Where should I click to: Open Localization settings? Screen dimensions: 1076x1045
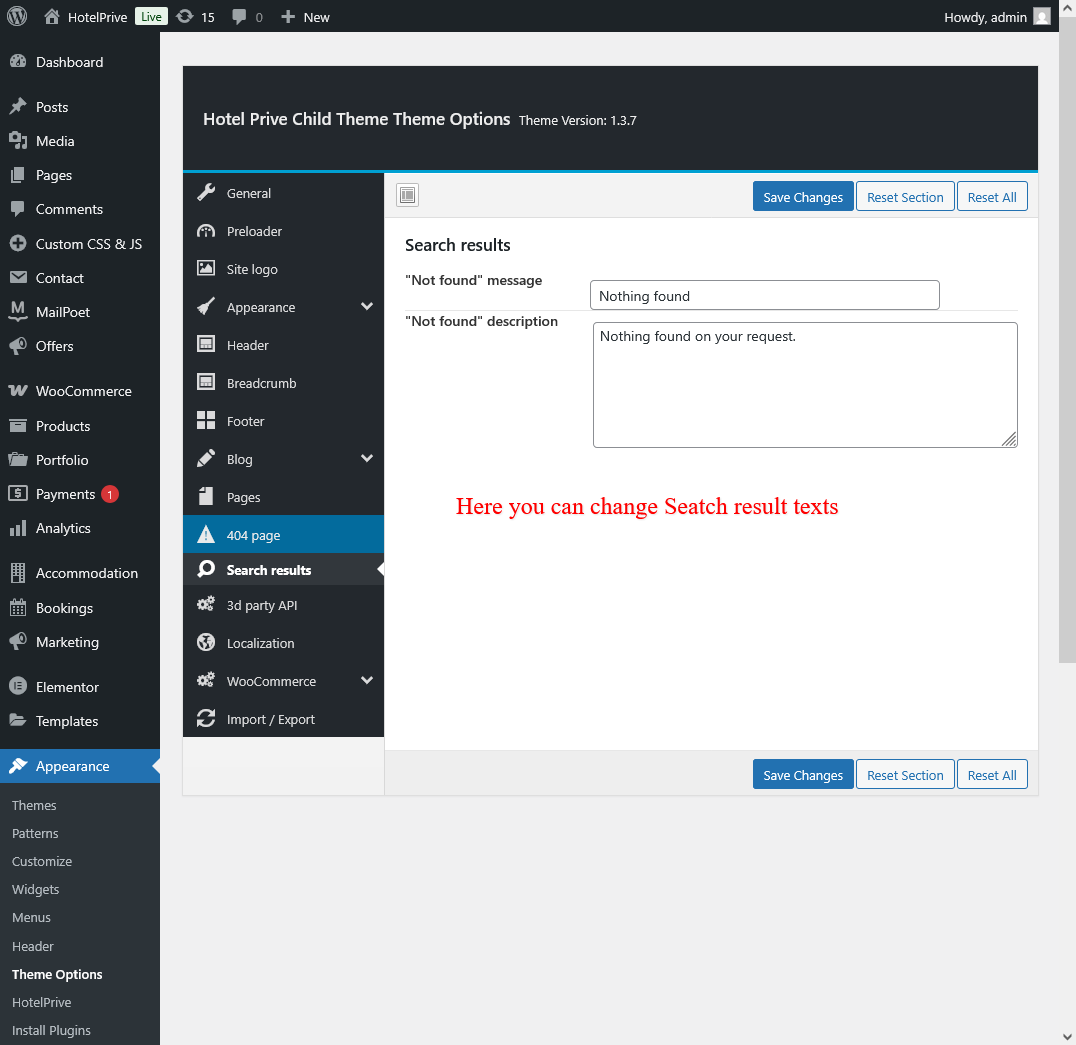[260, 643]
